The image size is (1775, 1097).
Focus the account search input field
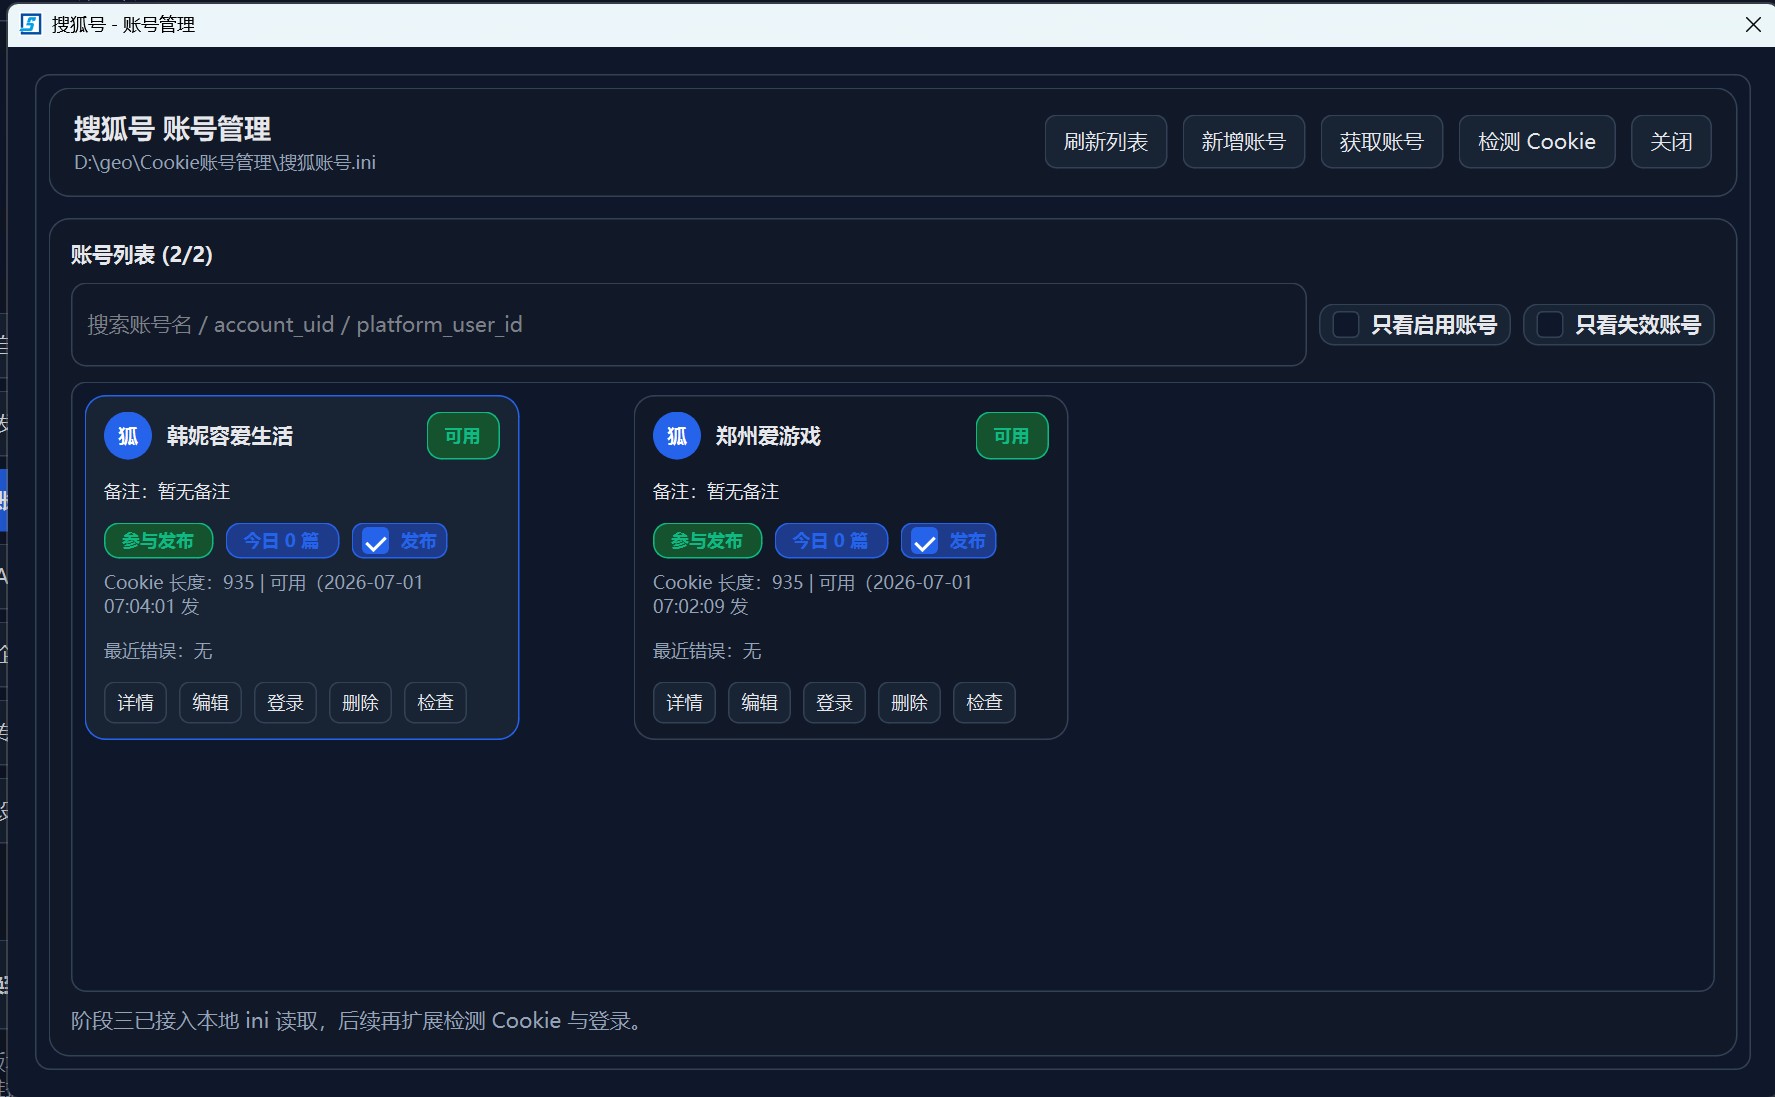[x=688, y=325]
